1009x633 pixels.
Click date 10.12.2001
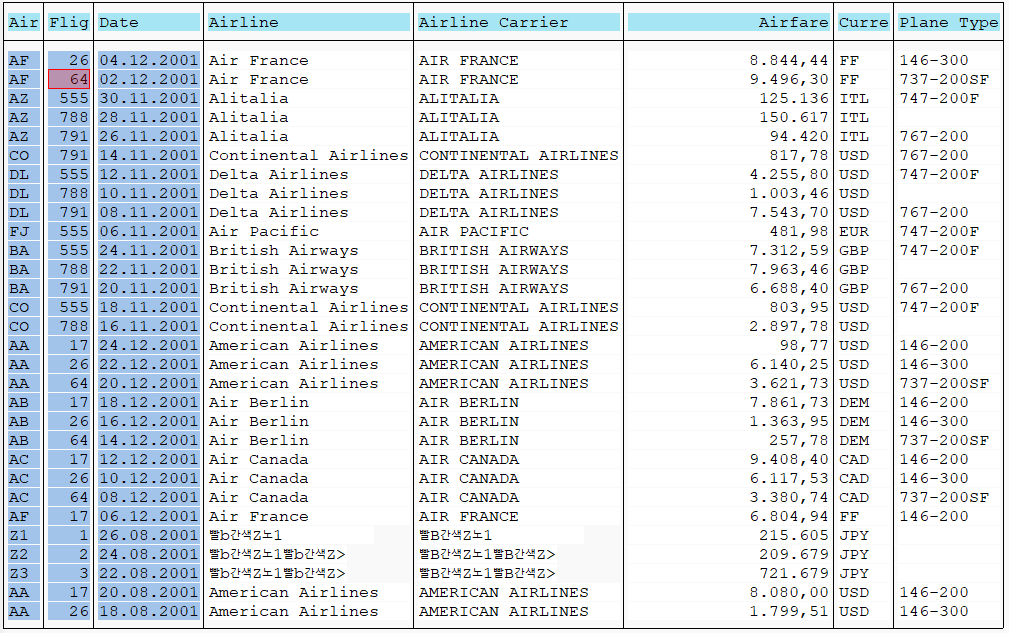[149, 478]
